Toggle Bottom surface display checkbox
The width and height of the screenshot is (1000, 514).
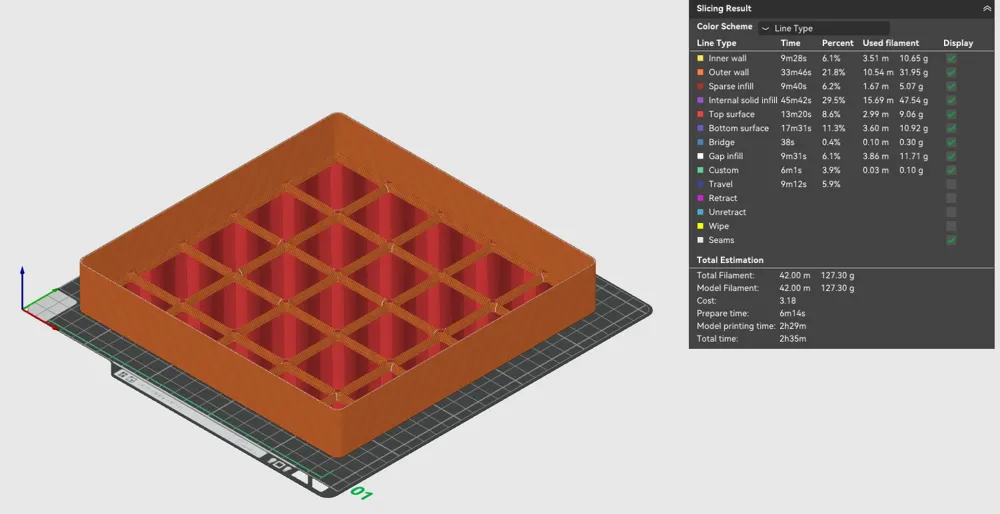tap(951, 128)
